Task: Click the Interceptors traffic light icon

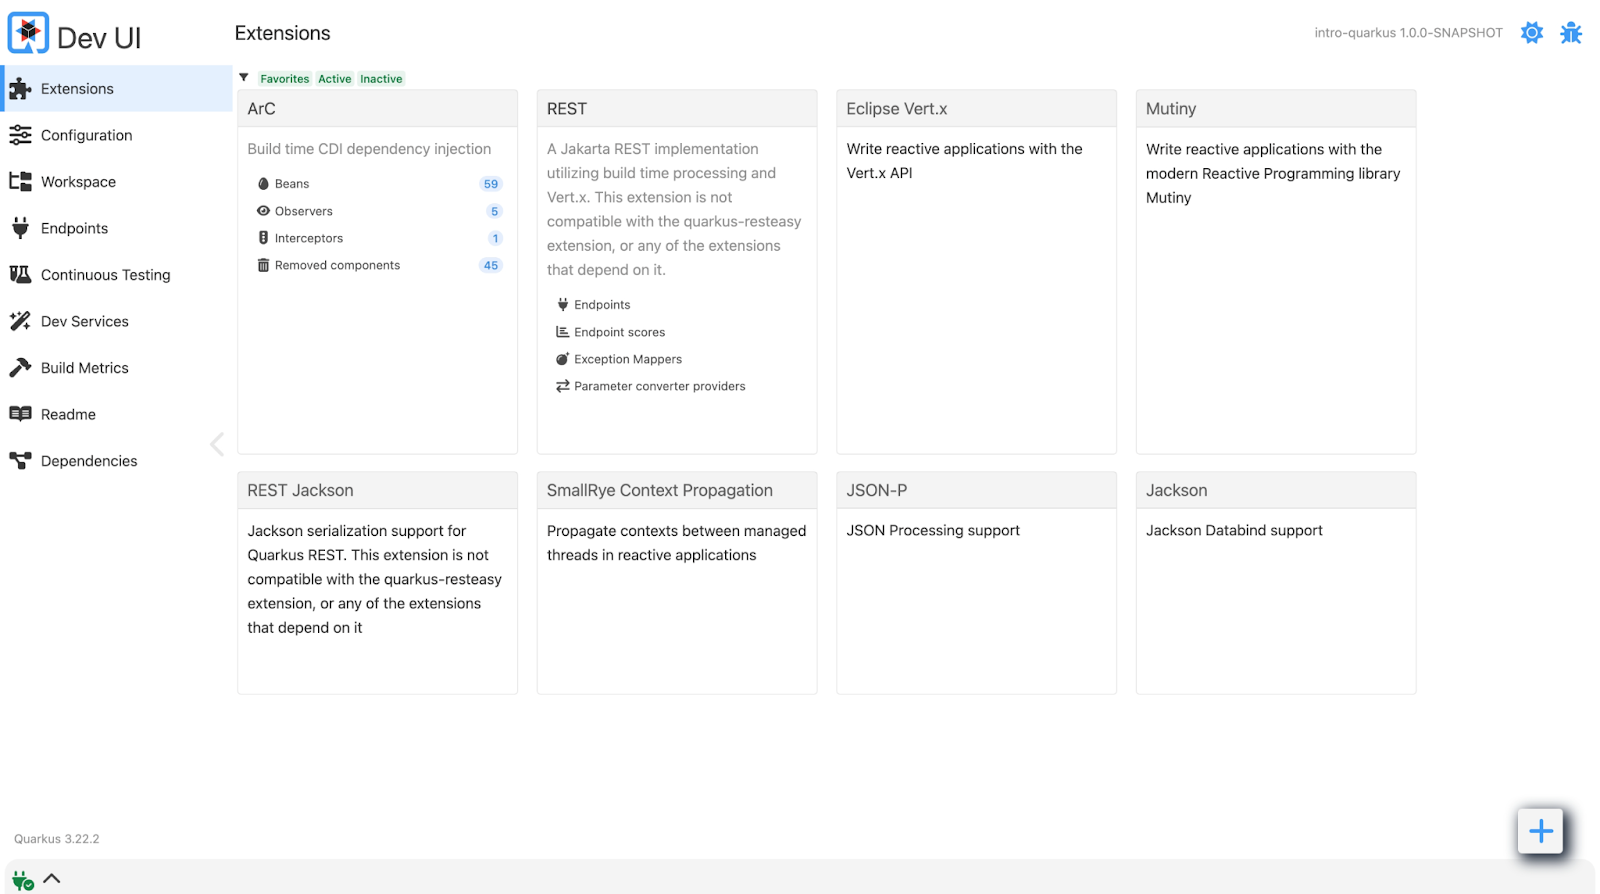Action: 263,238
